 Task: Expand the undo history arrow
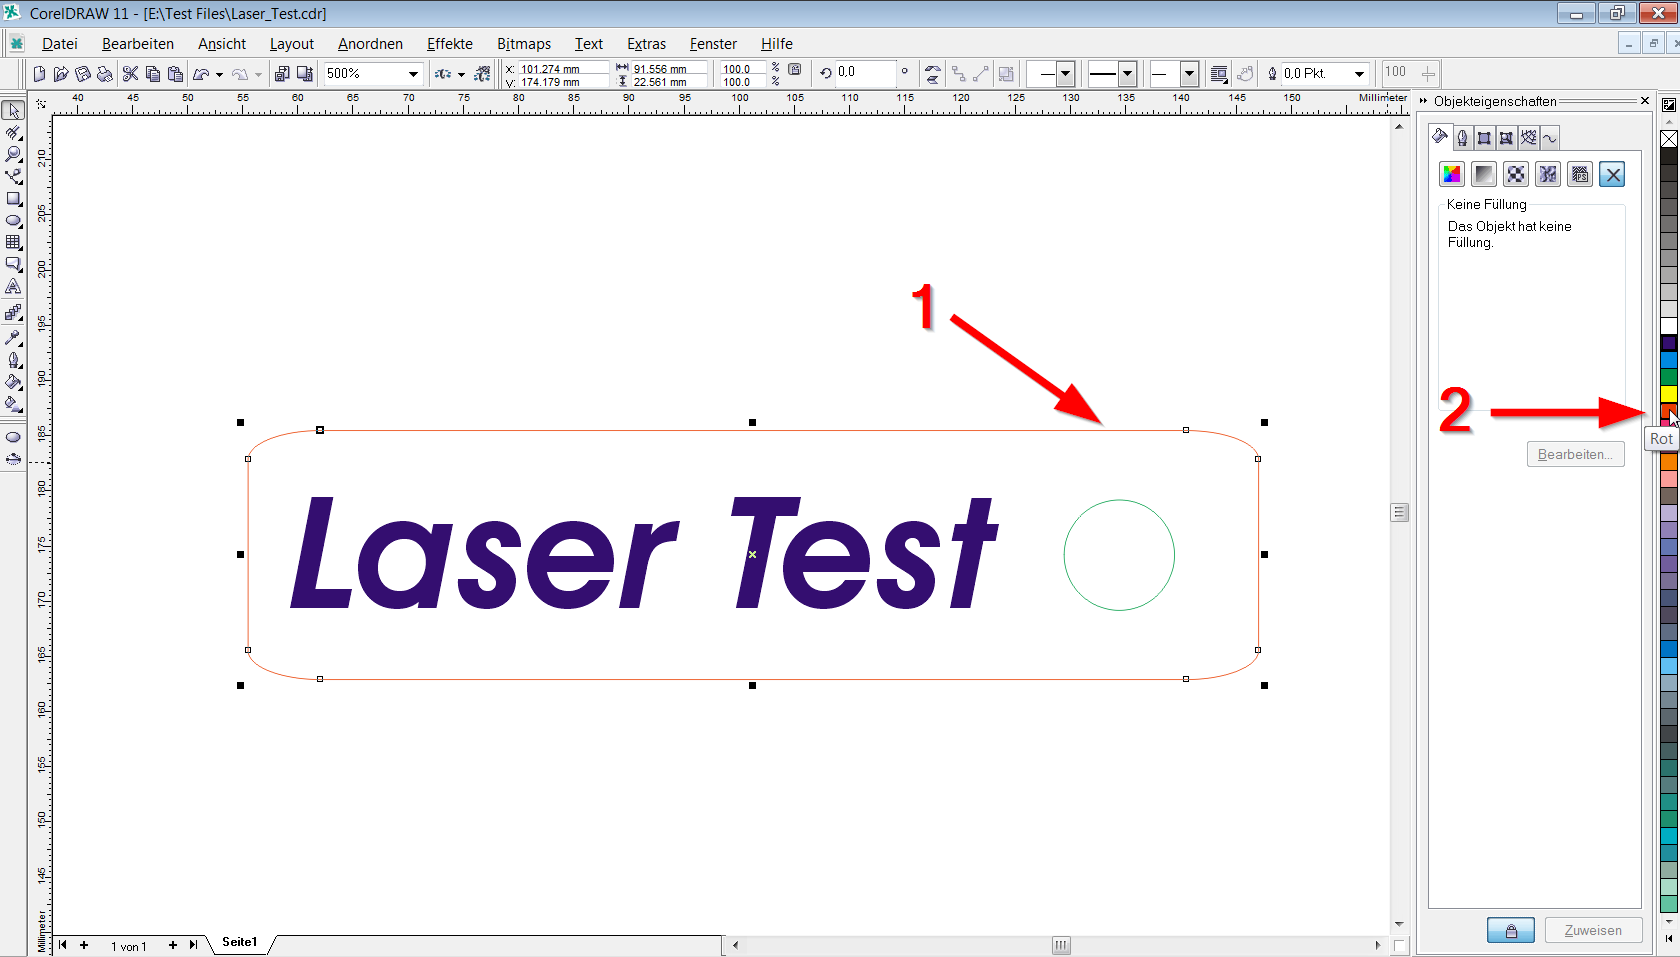(219, 75)
